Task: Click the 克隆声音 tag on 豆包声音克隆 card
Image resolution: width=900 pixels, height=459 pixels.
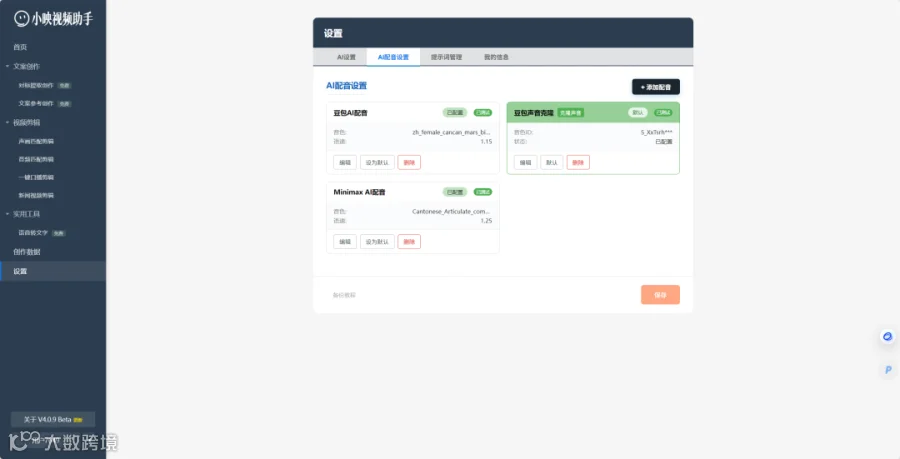Action: 571,113
